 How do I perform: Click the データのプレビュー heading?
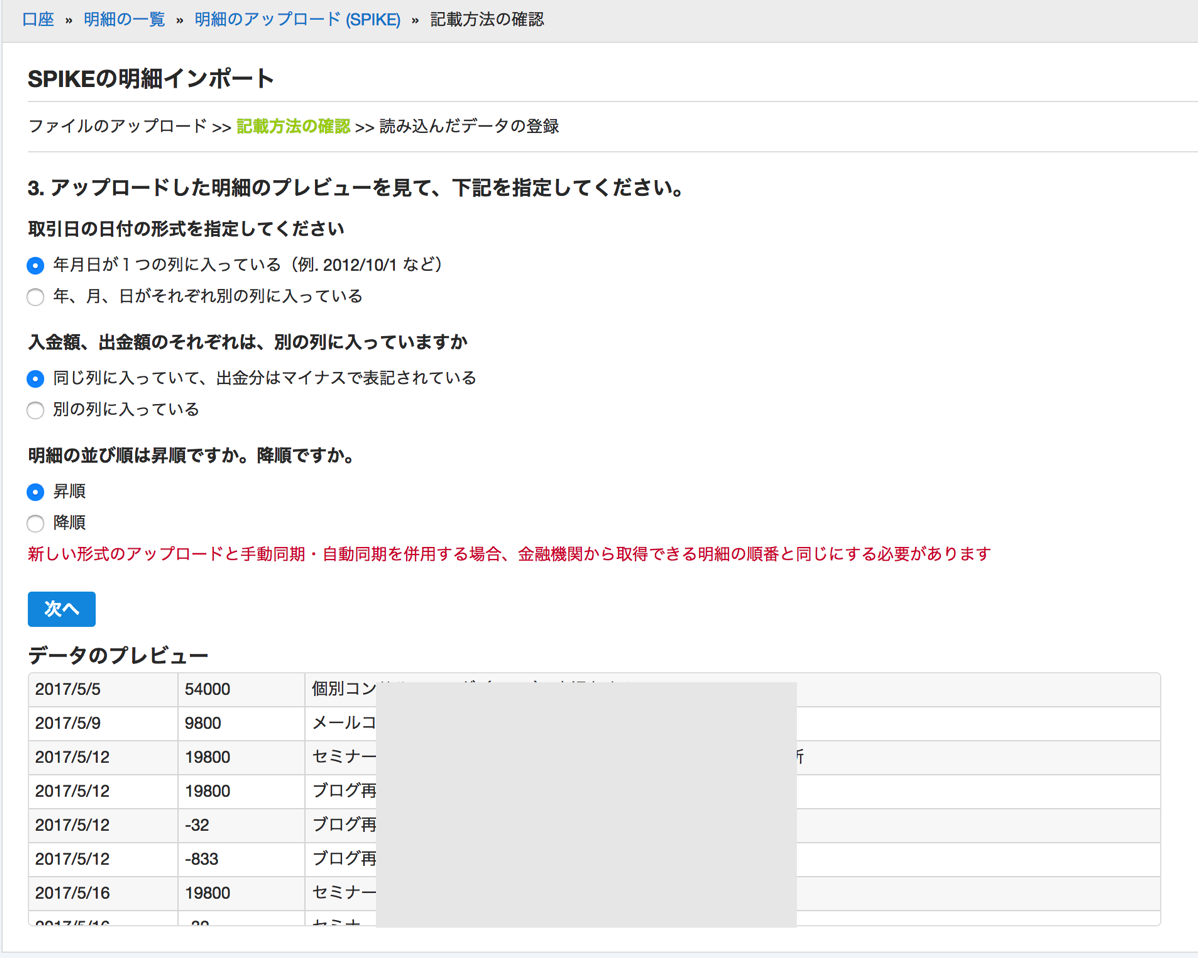[118, 655]
